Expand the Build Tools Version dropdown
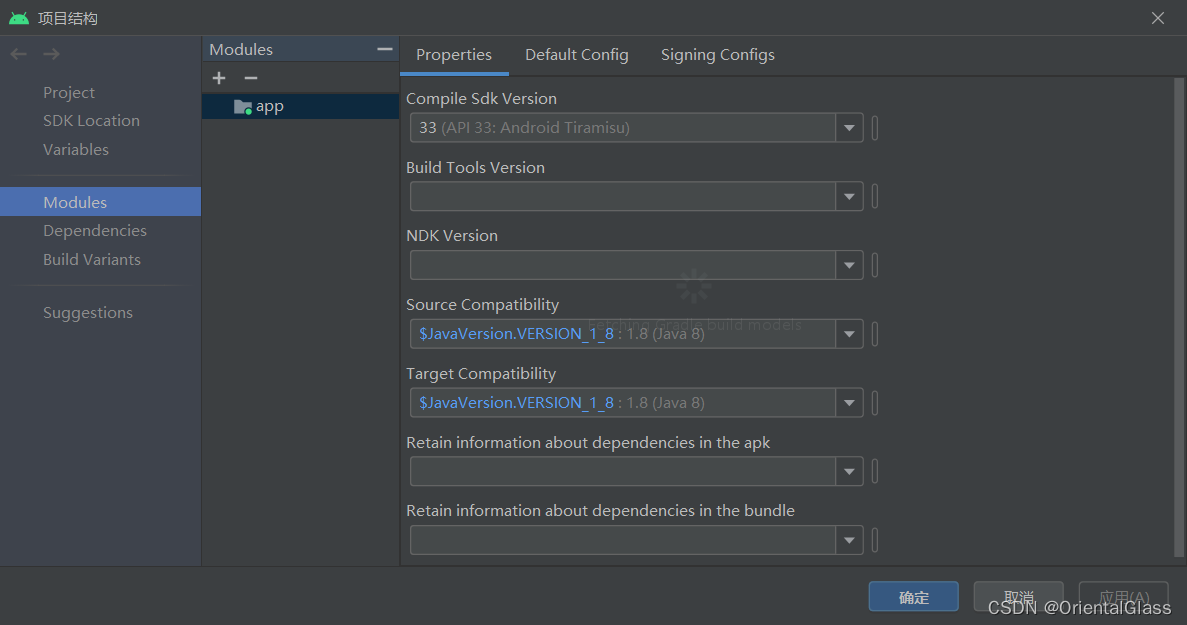The height and width of the screenshot is (625, 1187). (x=849, y=197)
